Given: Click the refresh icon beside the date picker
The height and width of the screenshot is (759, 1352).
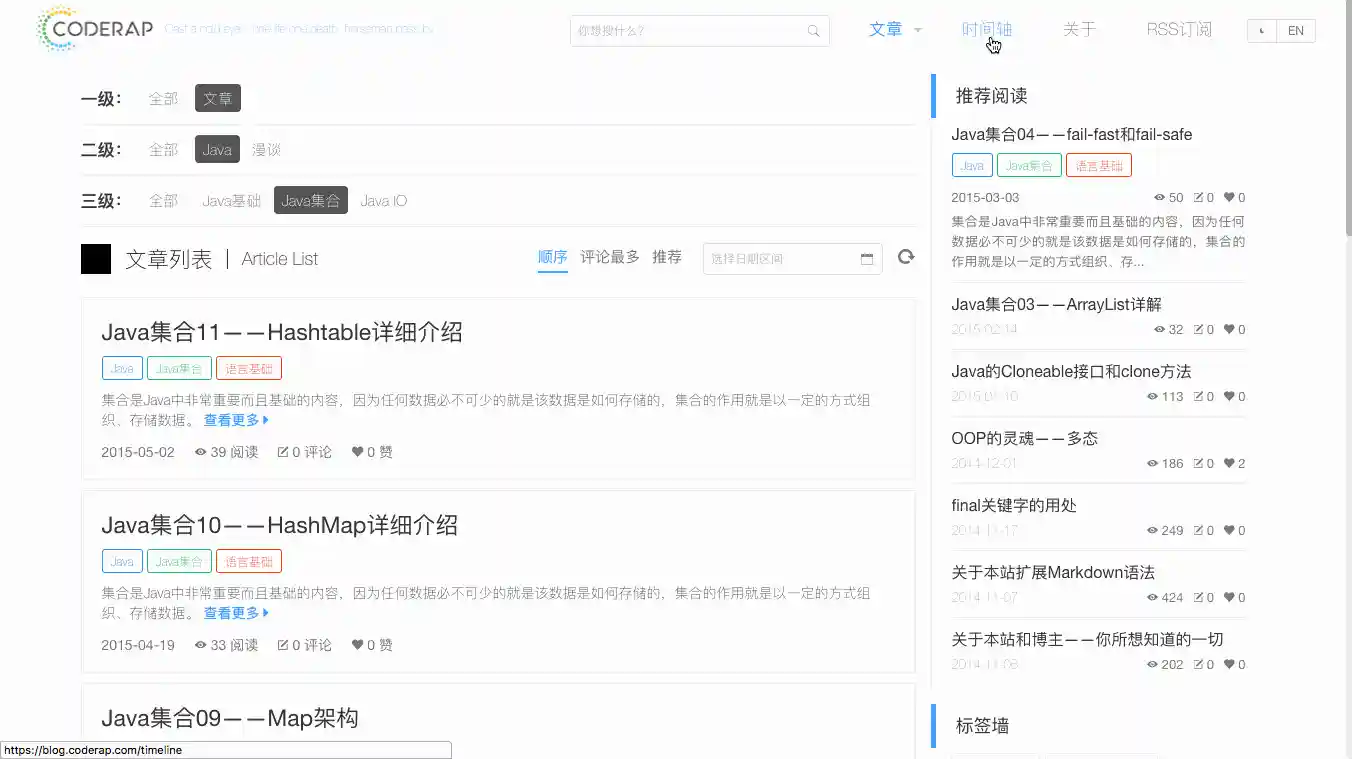Looking at the screenshot, I should (906, 257).
